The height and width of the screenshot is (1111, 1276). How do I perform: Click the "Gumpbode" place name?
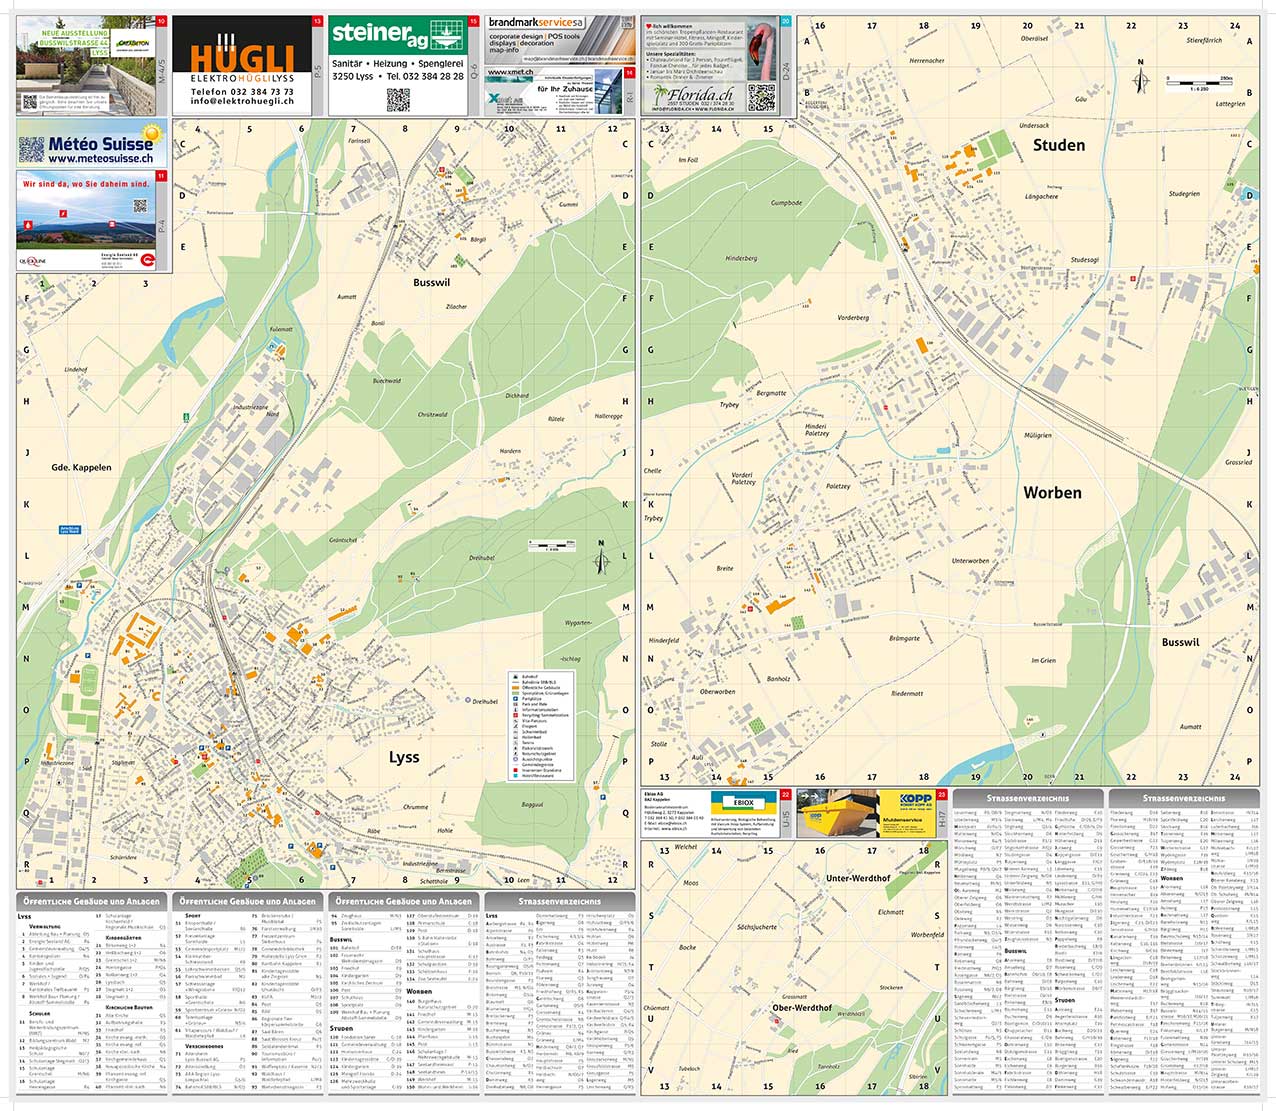point(786,203)
